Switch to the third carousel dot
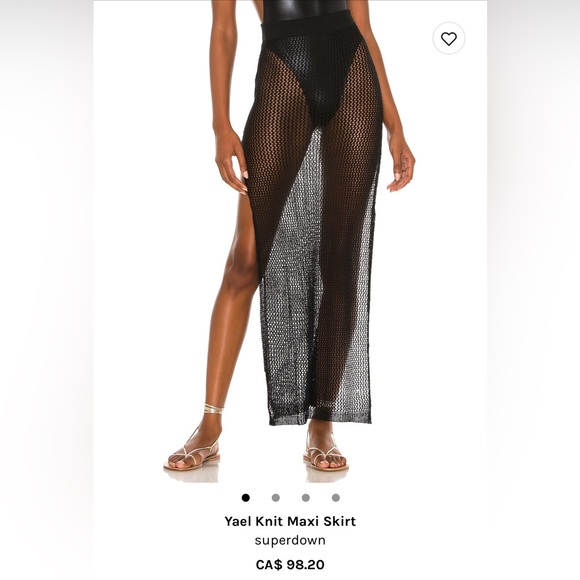Image resolution: width=580 pixels, height=580 pixels. coord(306,498)
